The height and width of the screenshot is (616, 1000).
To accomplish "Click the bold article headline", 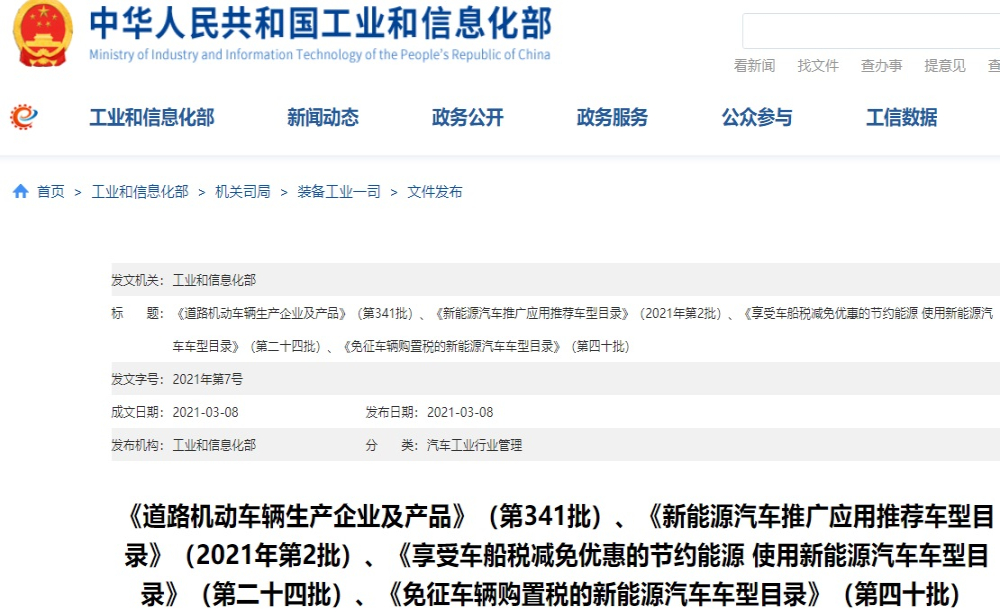I will (557, 555).
